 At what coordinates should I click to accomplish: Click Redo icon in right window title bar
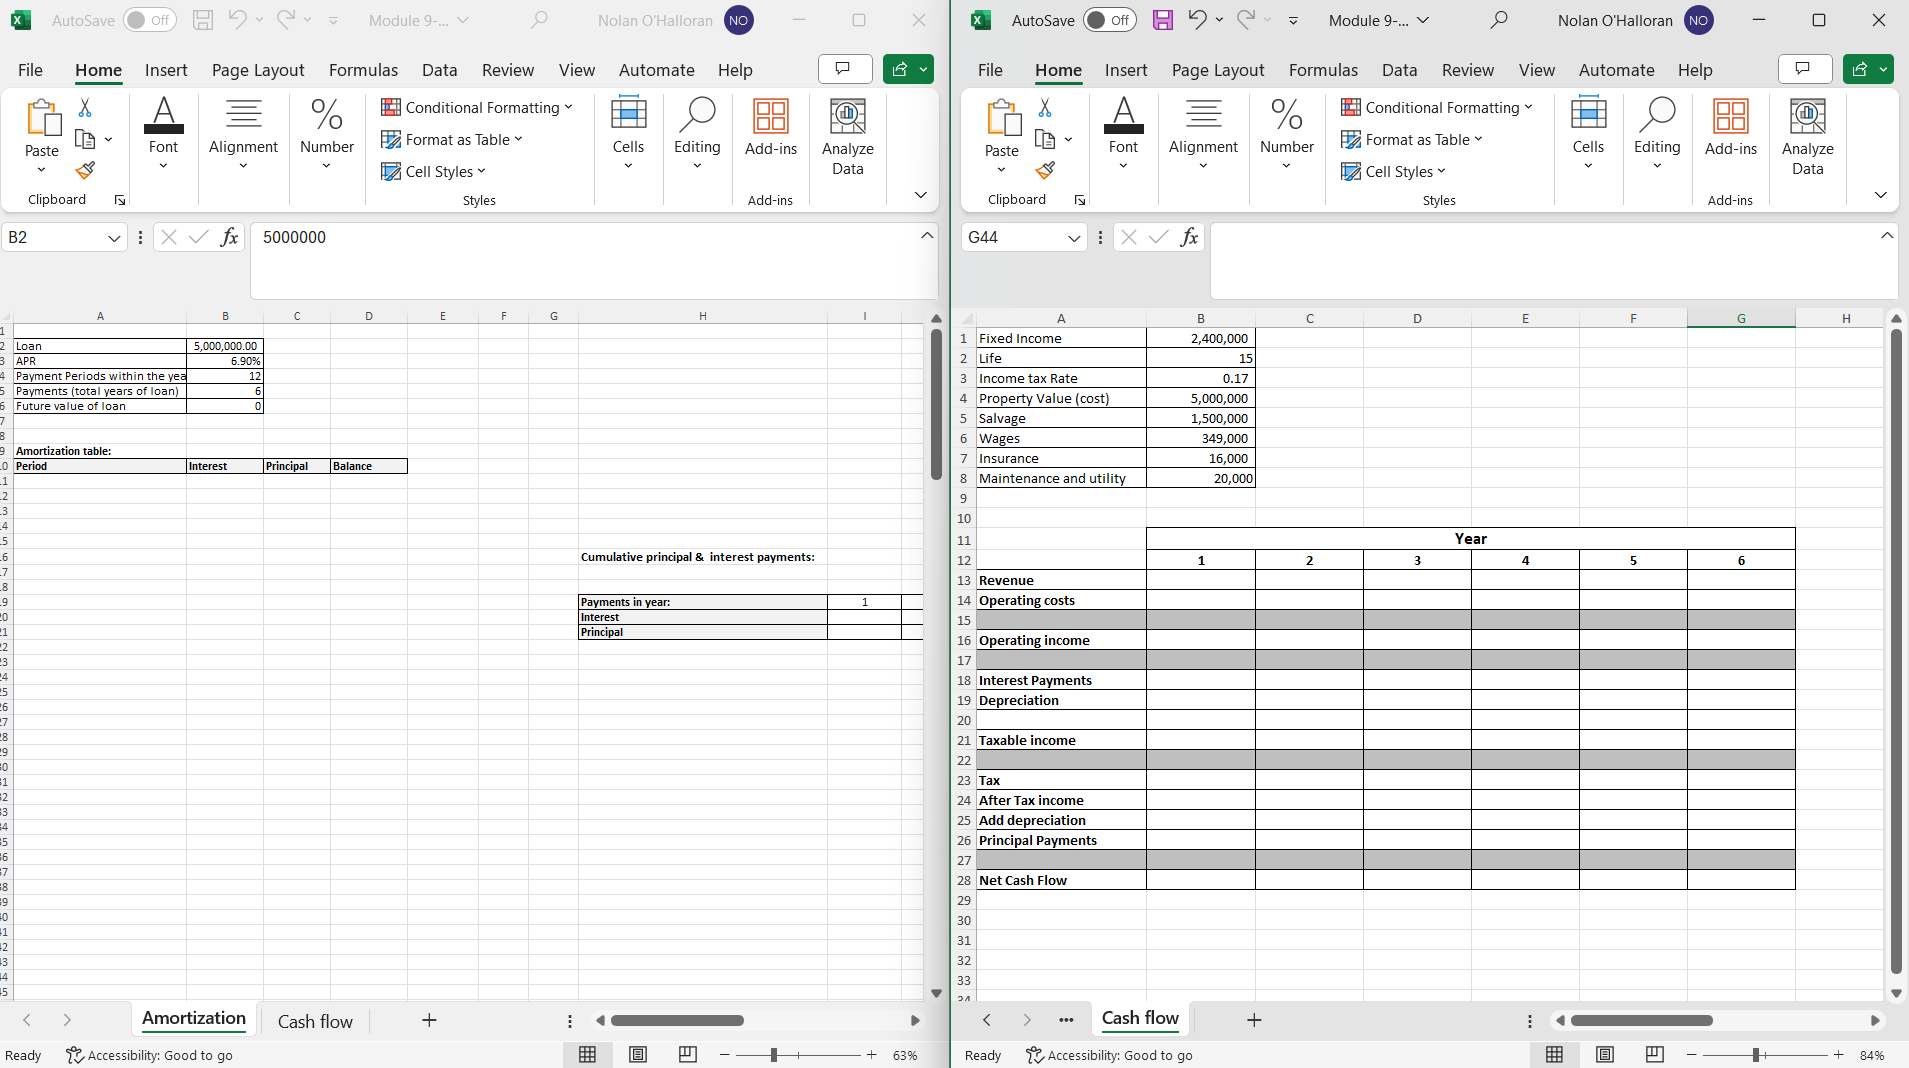click(1246, 20)
